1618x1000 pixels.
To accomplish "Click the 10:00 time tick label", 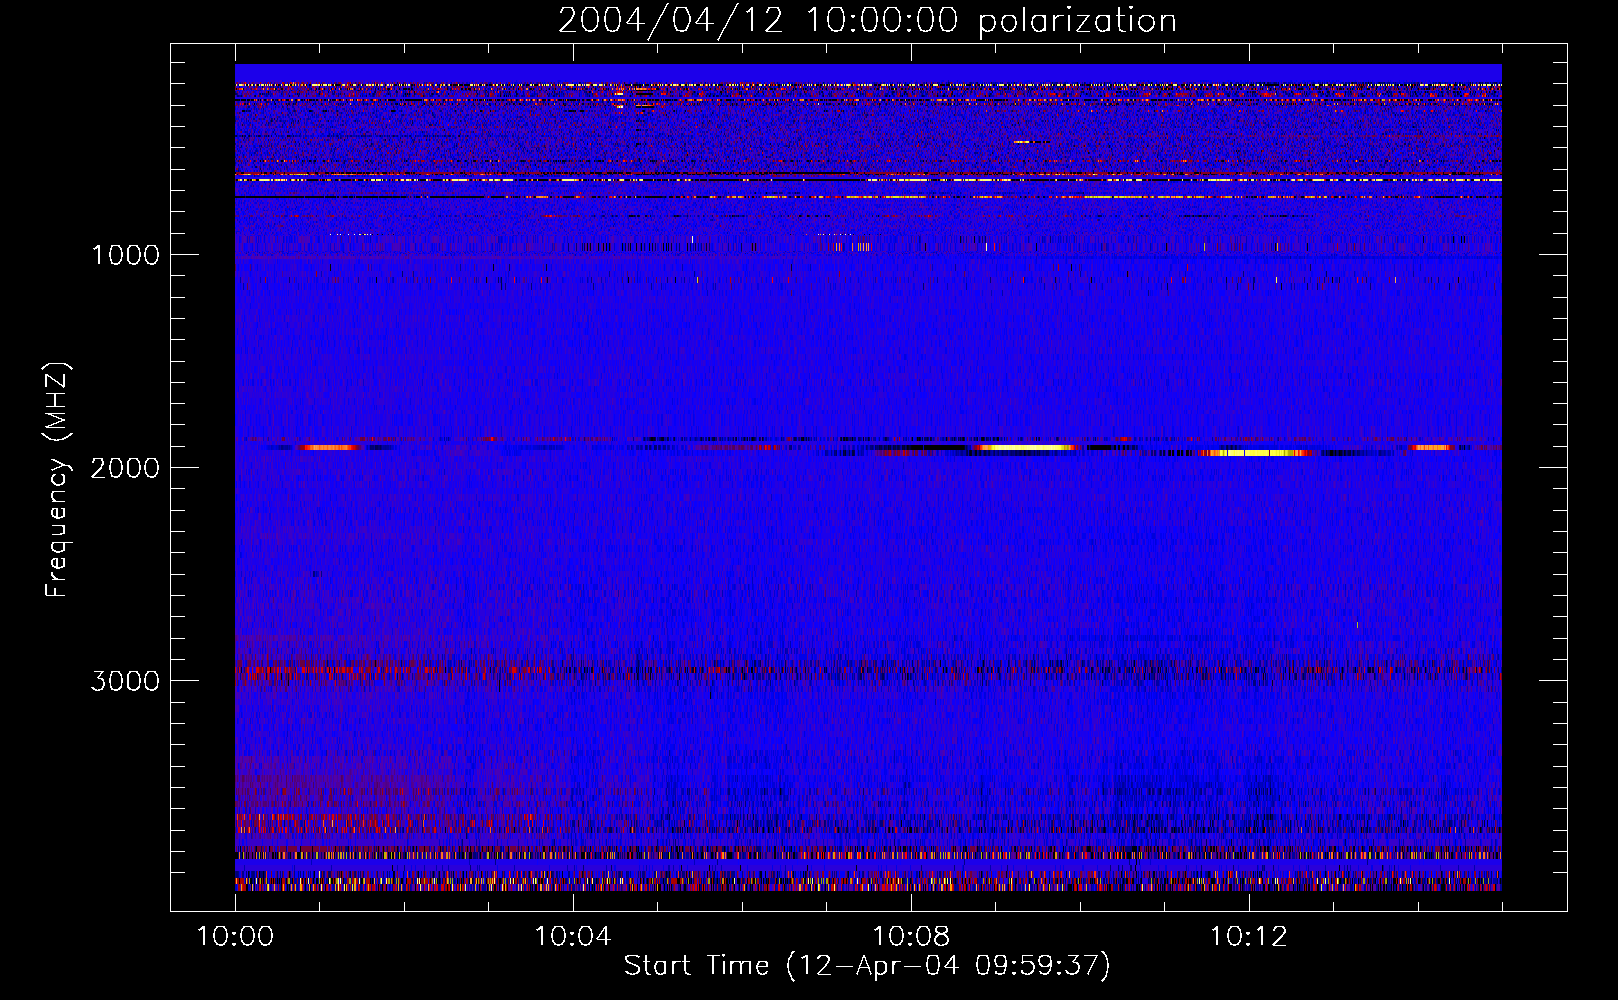I will coord(235,937).
